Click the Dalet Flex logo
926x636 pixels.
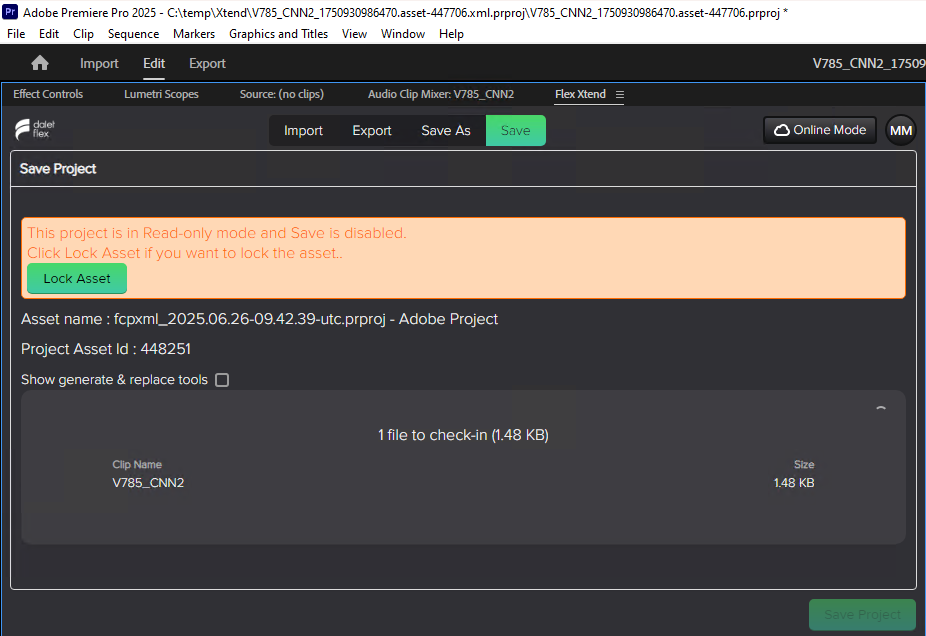point(35,129)
